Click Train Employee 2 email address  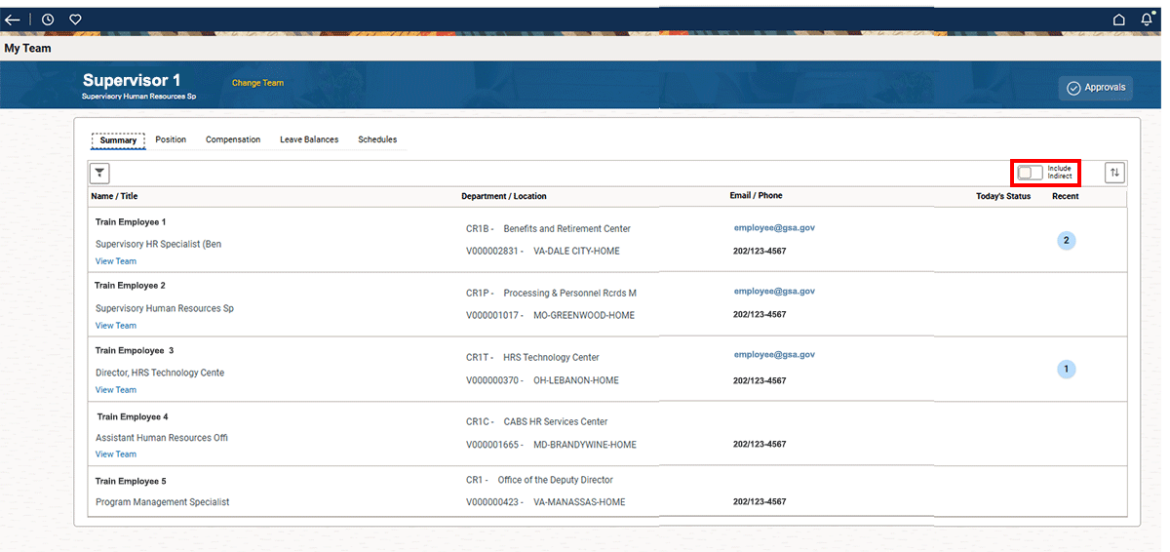pyautogui.click(x=774, y=291)
